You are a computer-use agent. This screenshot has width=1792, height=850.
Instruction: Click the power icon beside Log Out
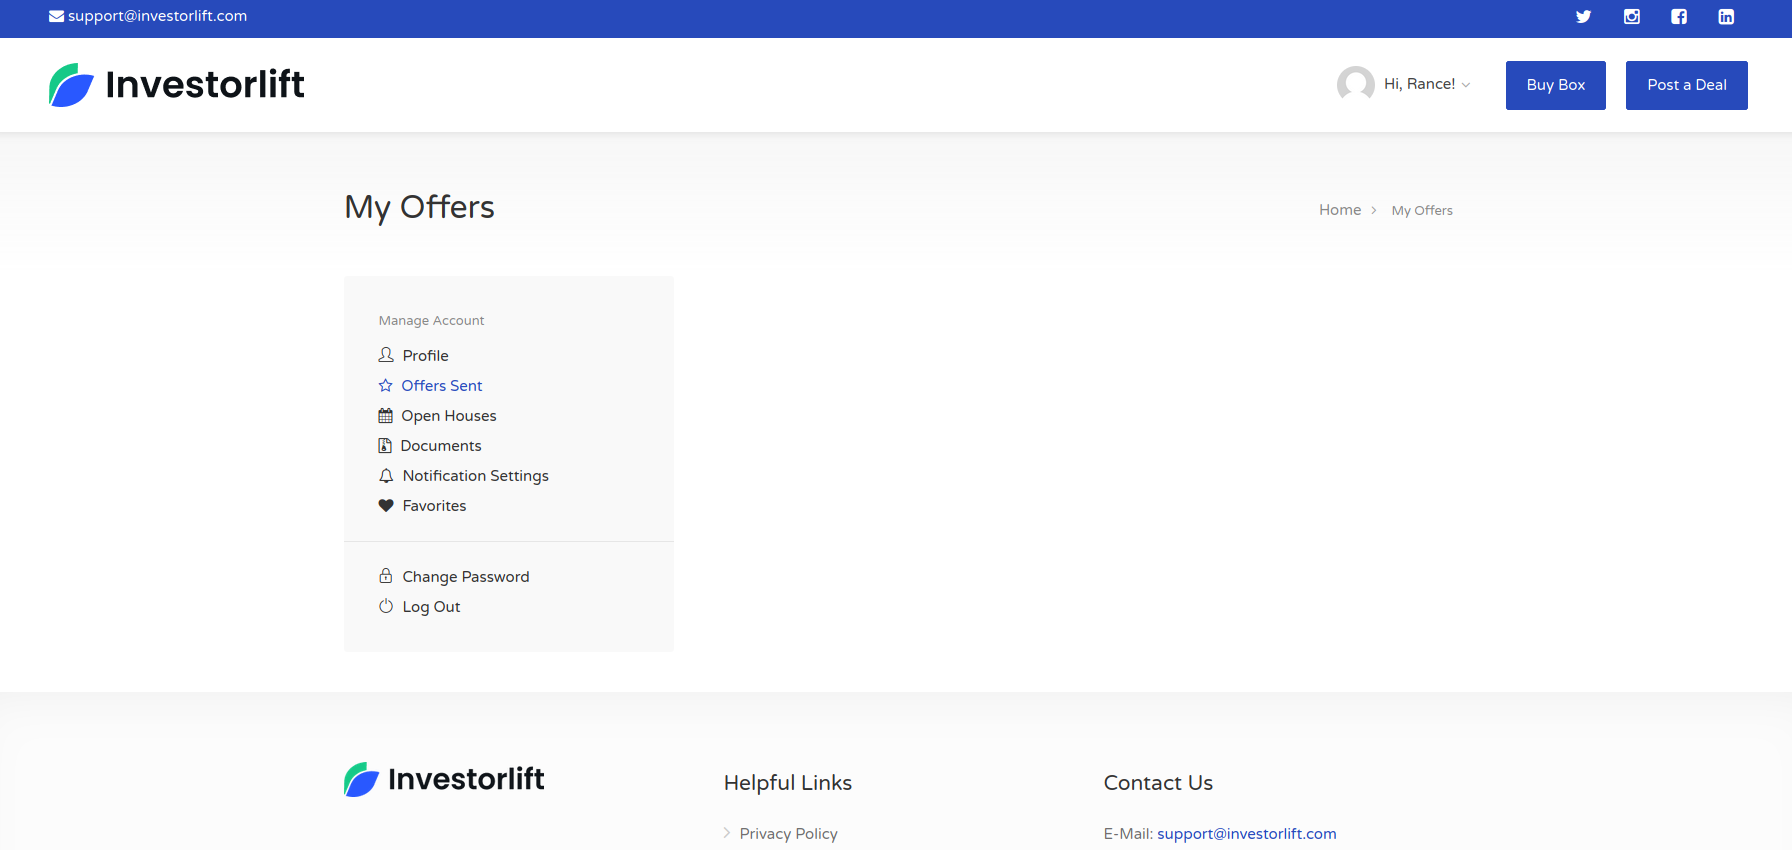[386, 606]
